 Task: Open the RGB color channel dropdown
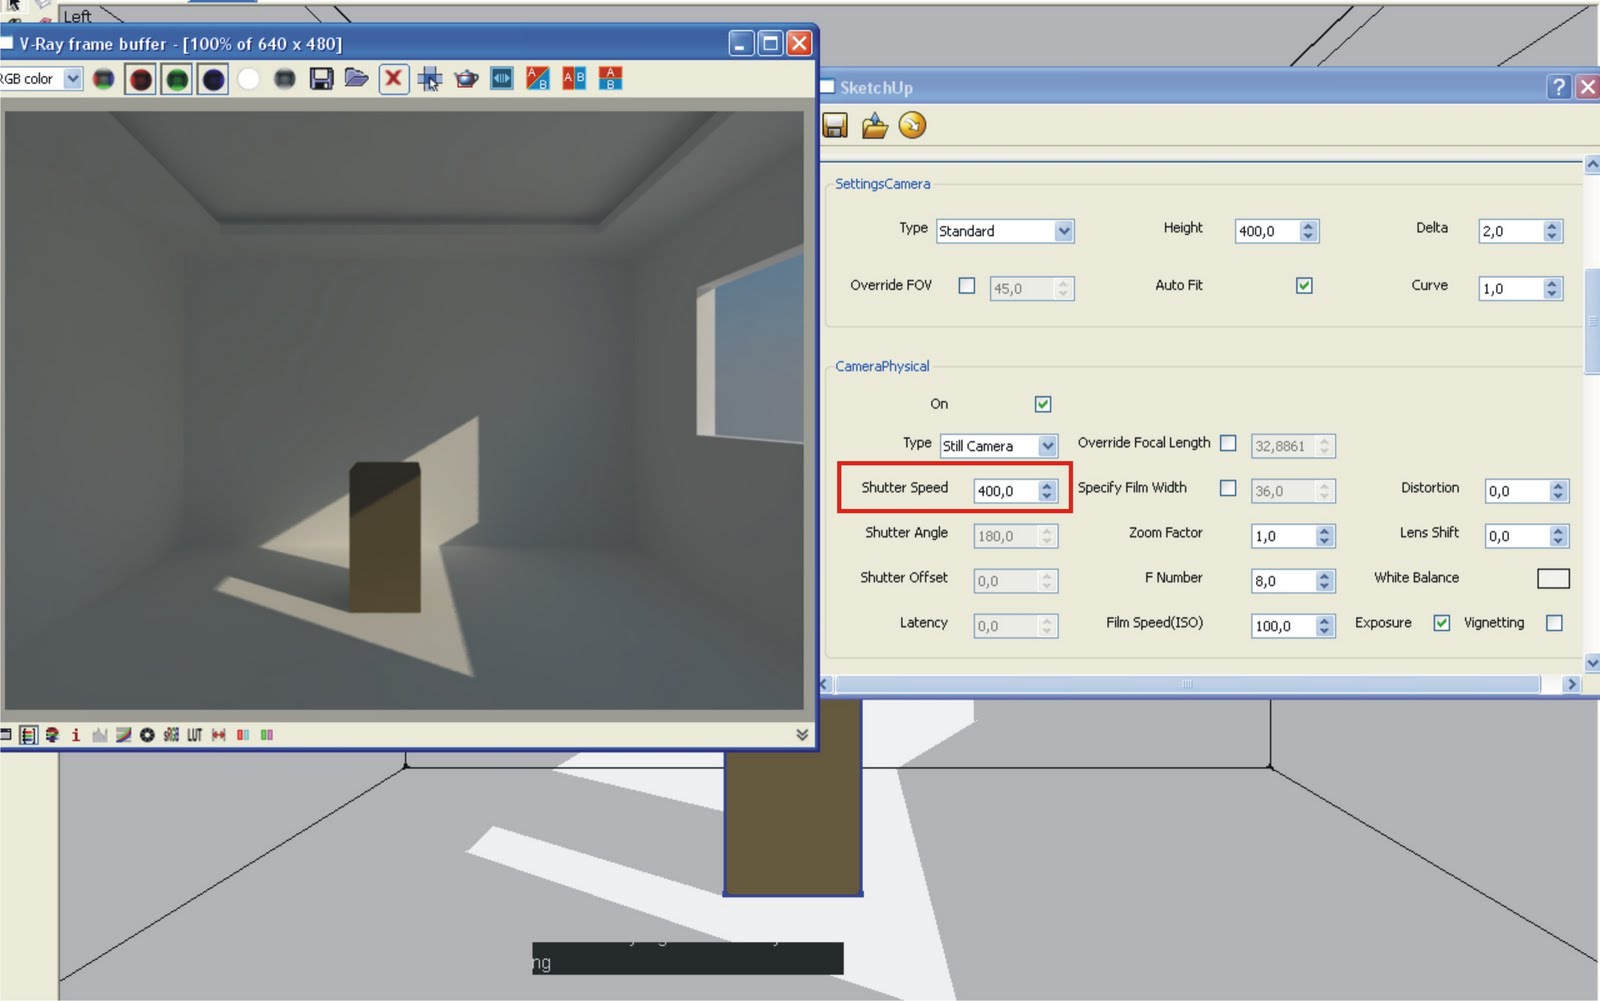74,78
